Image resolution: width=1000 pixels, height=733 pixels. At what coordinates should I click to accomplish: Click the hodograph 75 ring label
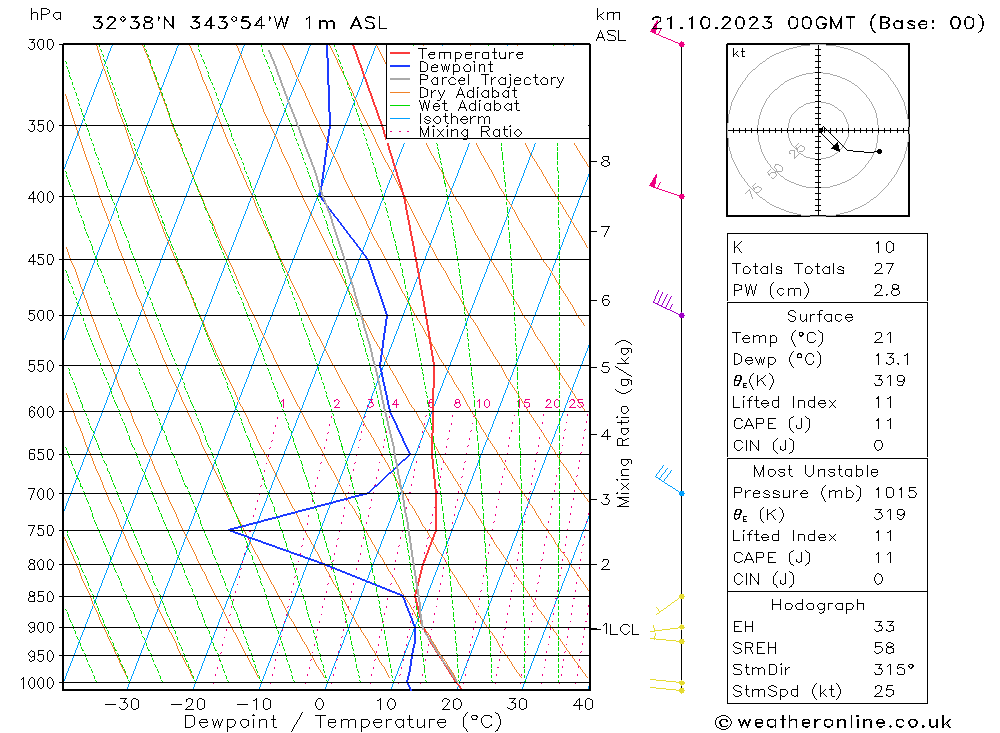coord(754,190)
